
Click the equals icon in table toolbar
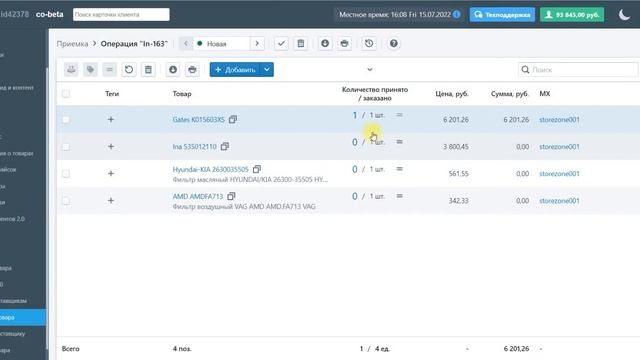tap(109, 70)
